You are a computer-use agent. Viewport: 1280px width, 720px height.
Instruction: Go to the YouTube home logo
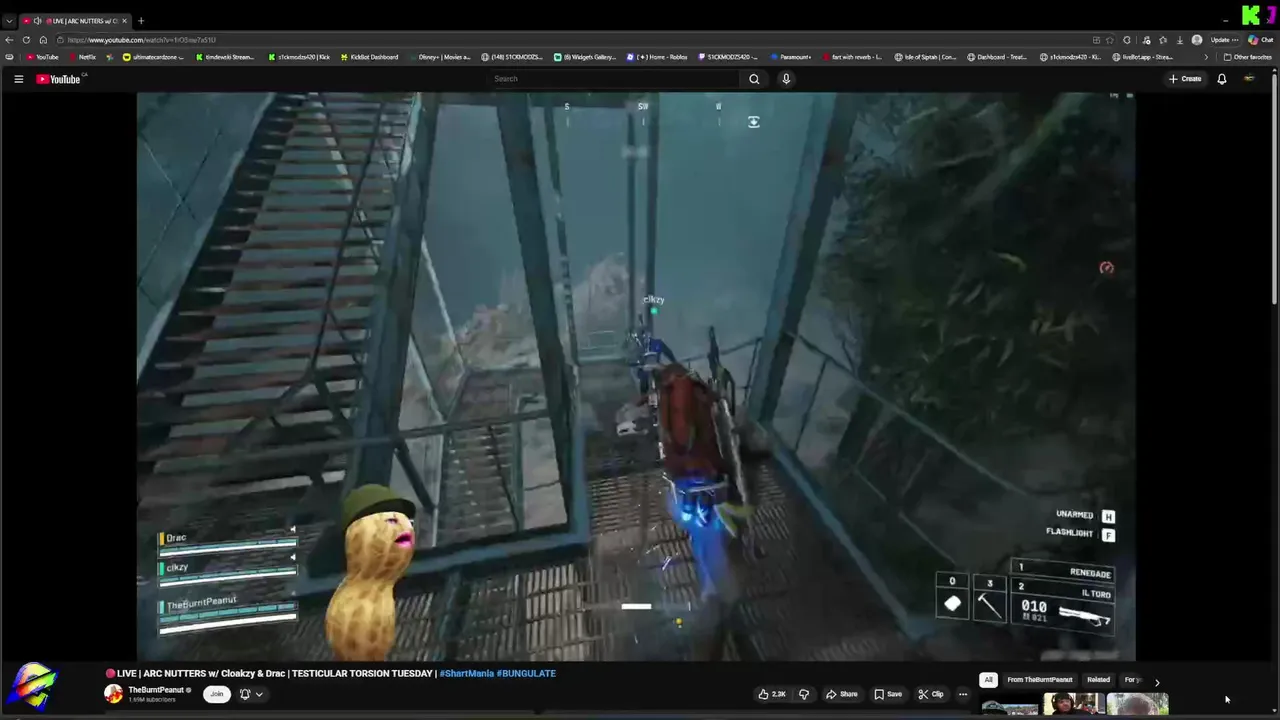pos(58,79)
